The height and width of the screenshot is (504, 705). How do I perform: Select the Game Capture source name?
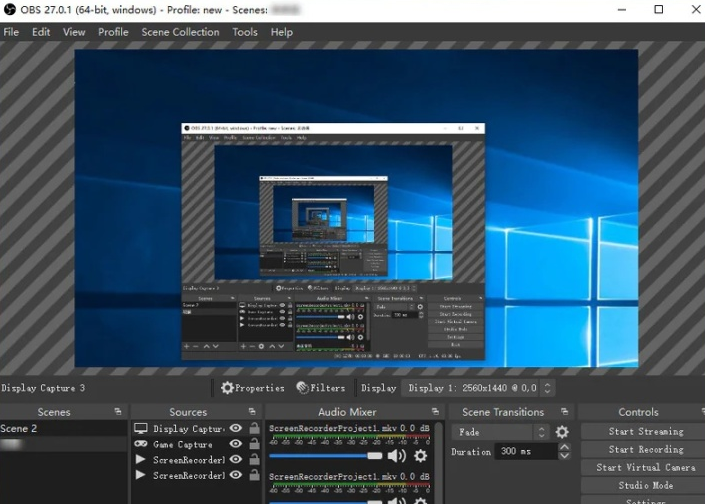183,444
